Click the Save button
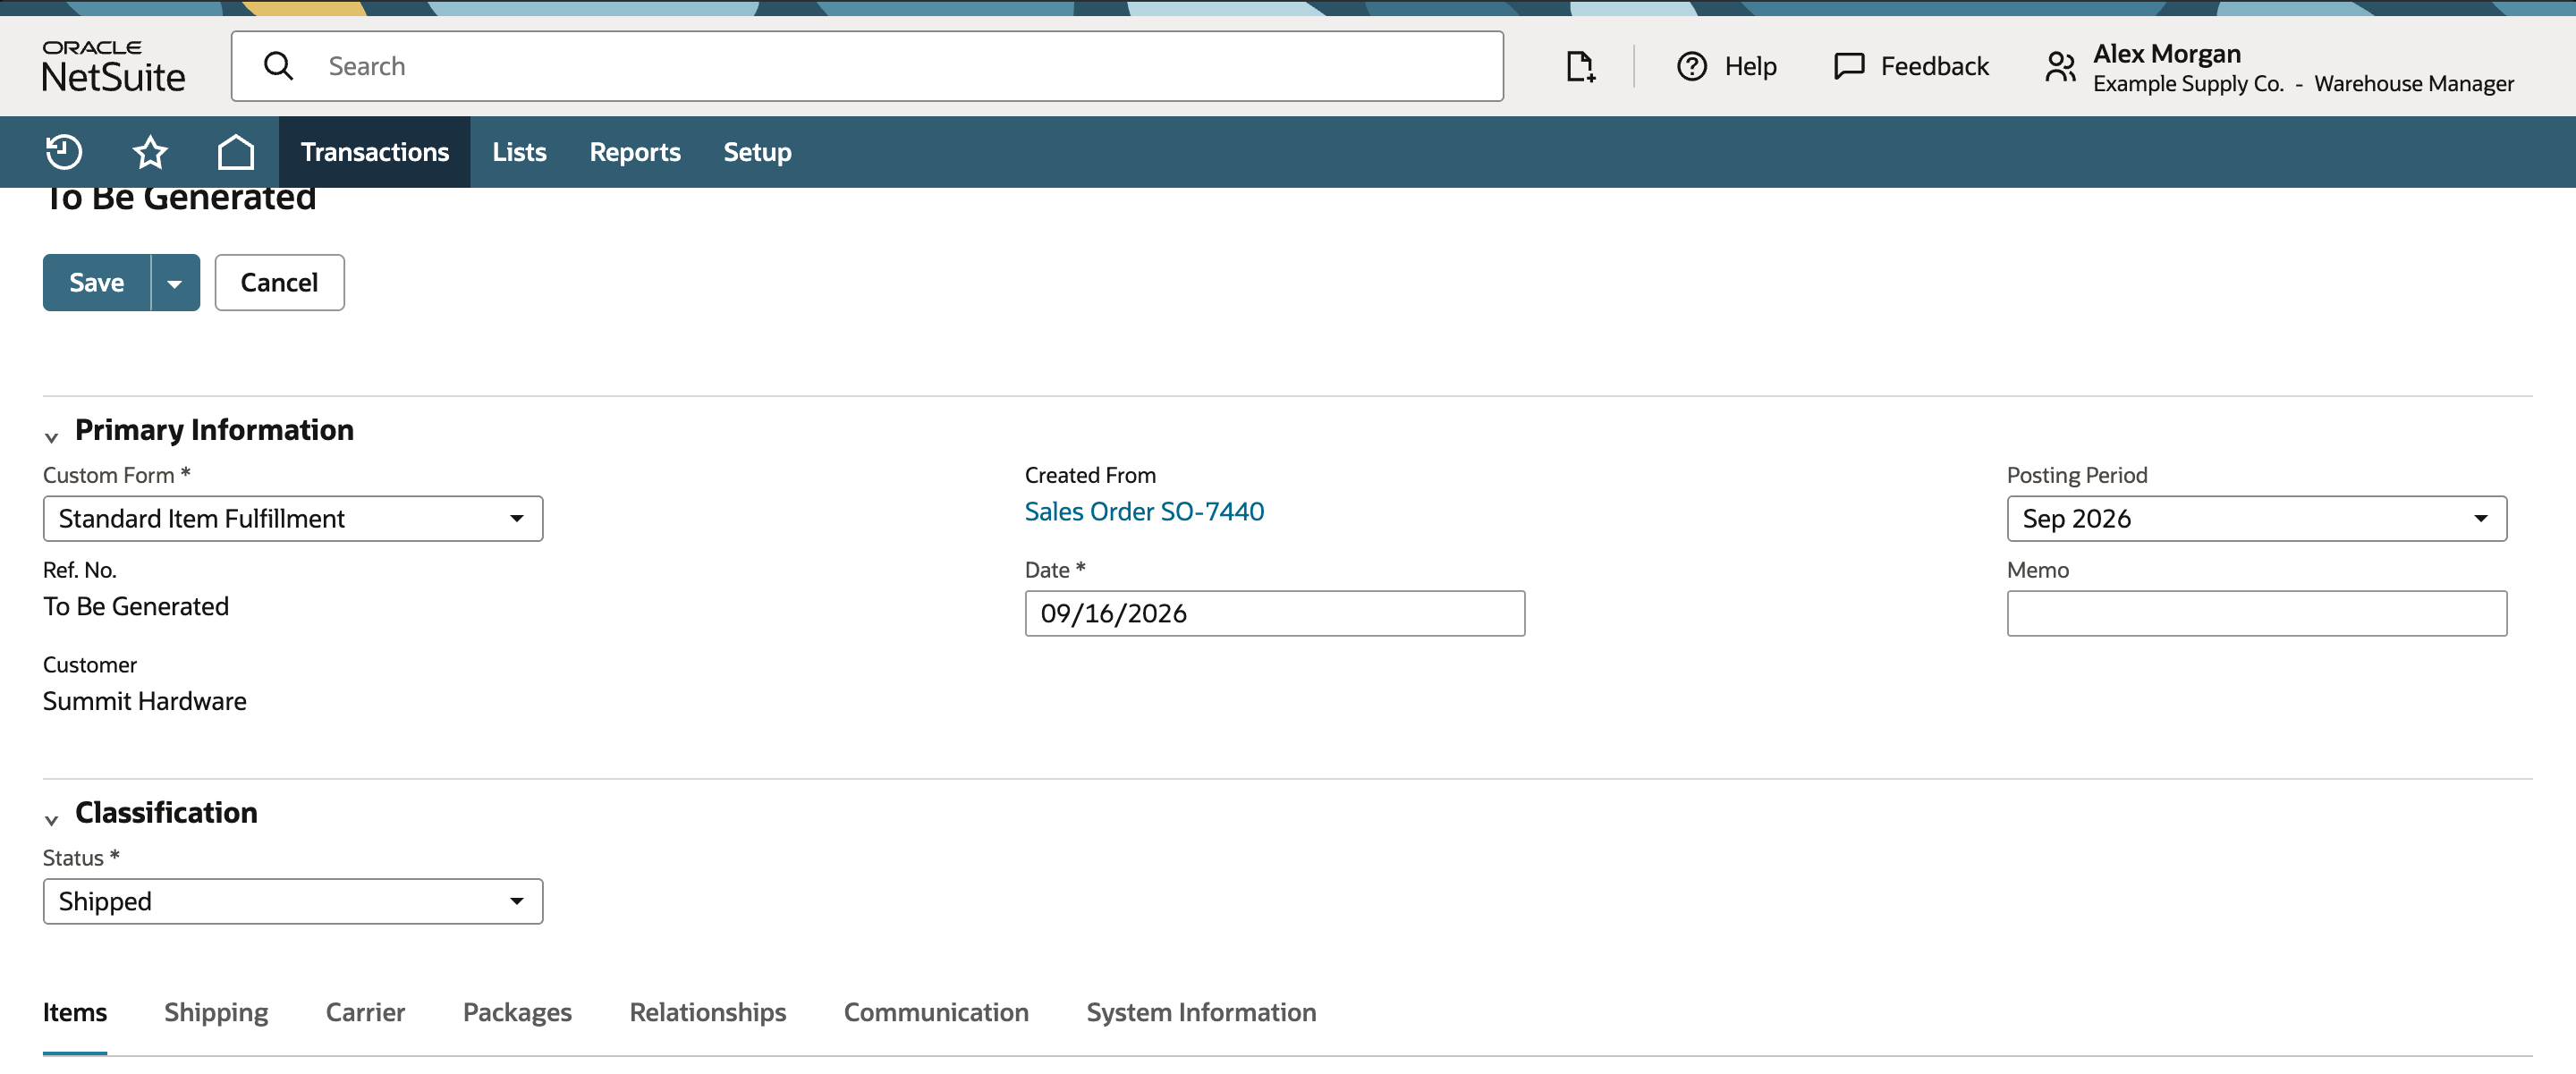Screen dimensions: 2576x1074 tap(97, 283)
